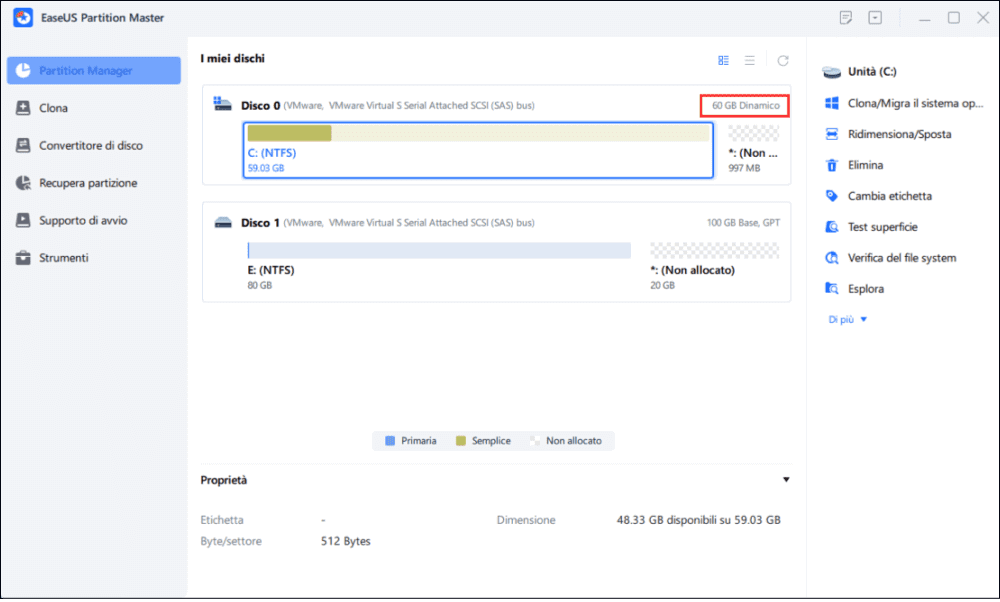This screenshot has width=1000, height=602.
Task: Click the Dimensione property label
Action: pos(526,520)
